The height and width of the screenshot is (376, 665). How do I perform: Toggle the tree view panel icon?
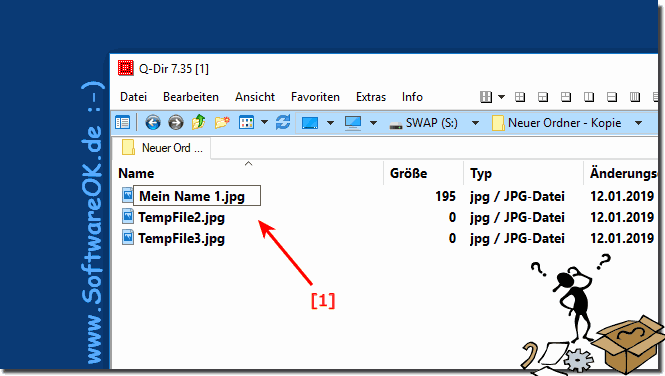(123, 123)
